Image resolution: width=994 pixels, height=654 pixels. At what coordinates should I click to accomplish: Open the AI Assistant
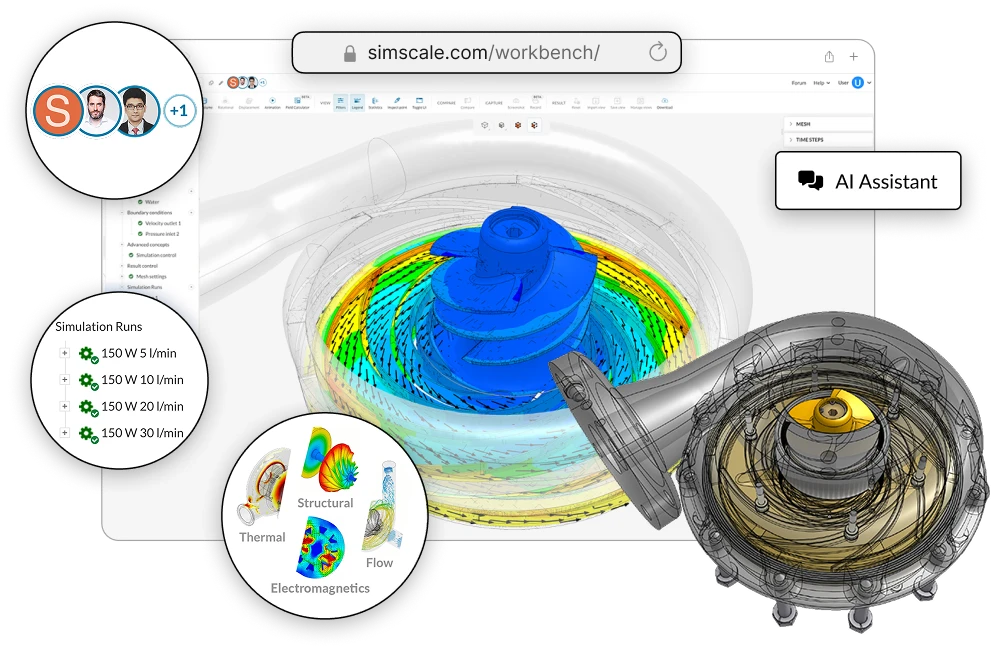click(x=868, y=181)
